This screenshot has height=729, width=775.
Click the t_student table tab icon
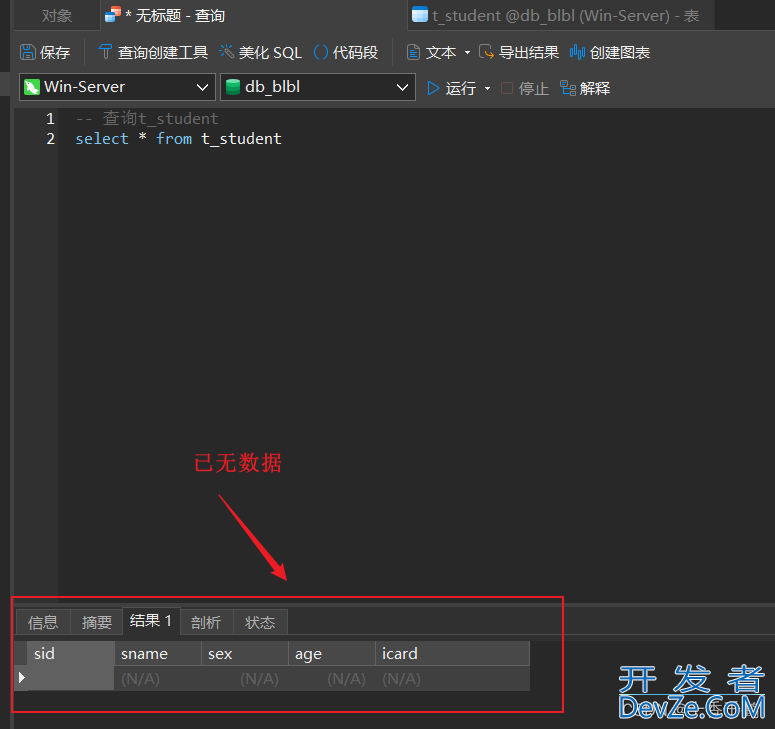(x=420, y=14)
